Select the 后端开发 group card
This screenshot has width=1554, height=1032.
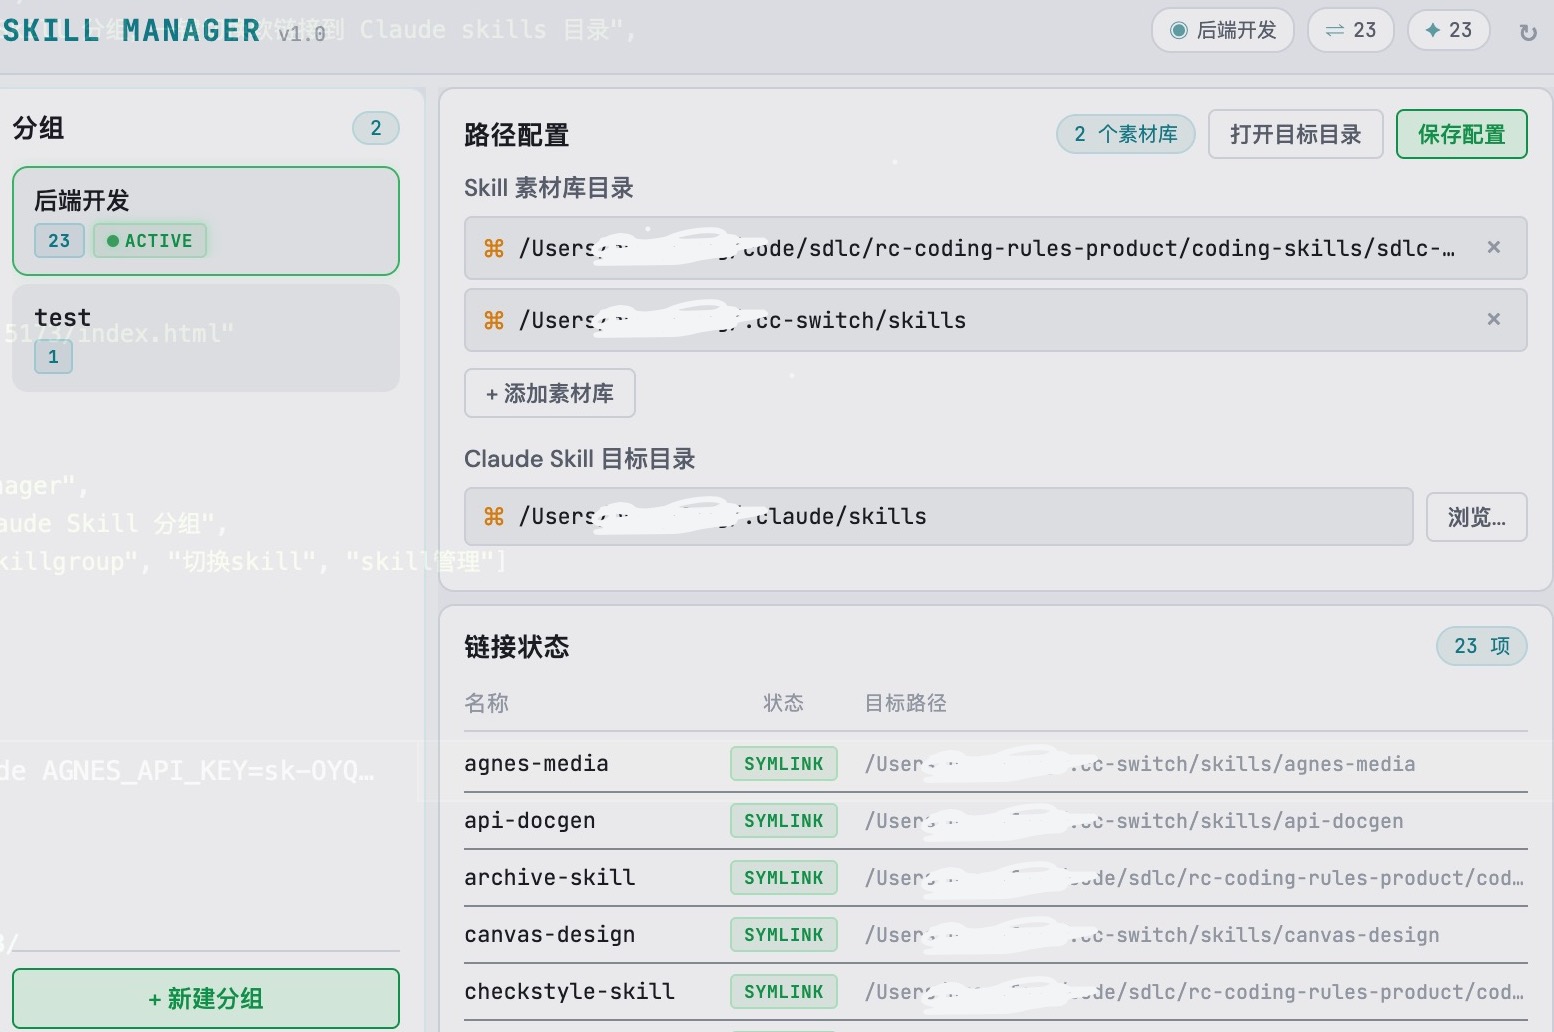point(206,220)
